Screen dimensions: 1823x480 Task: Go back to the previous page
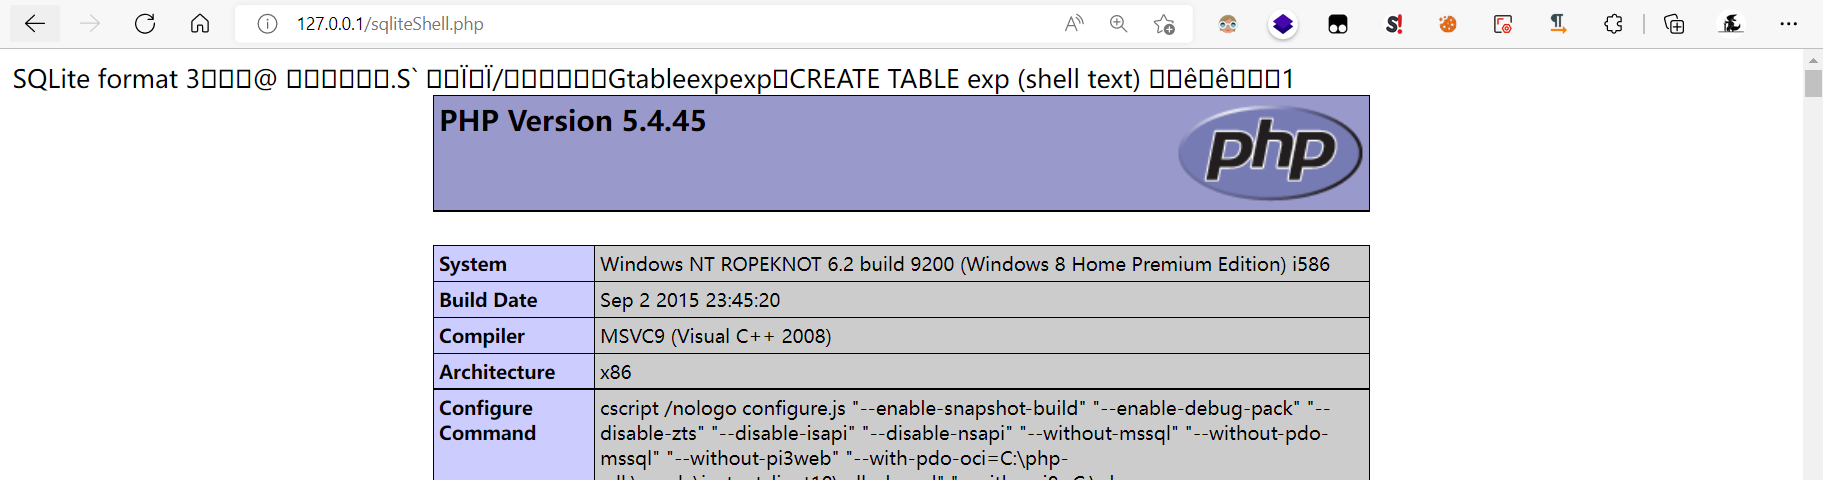35,24
